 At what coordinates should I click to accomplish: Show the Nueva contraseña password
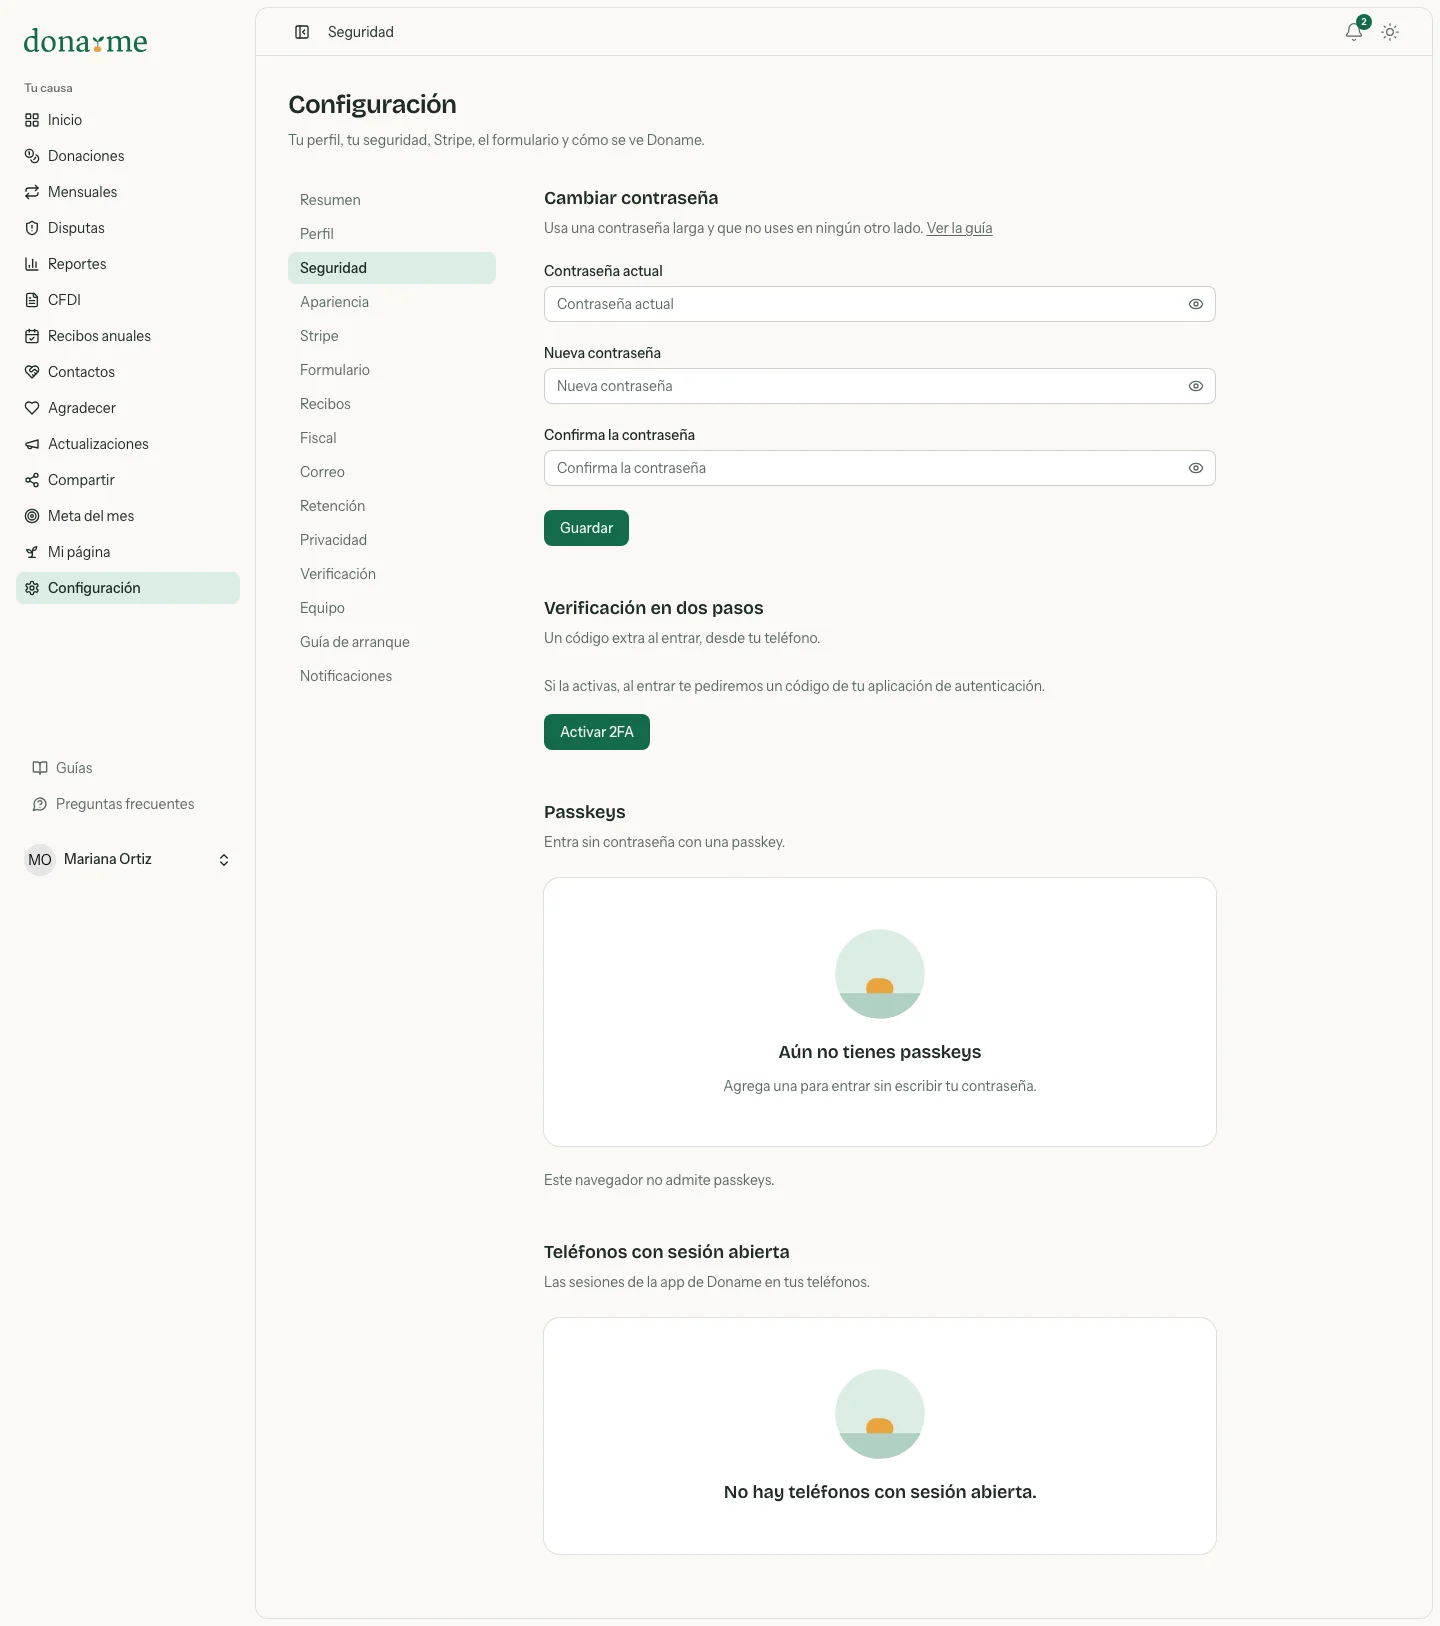point(1195,386)
